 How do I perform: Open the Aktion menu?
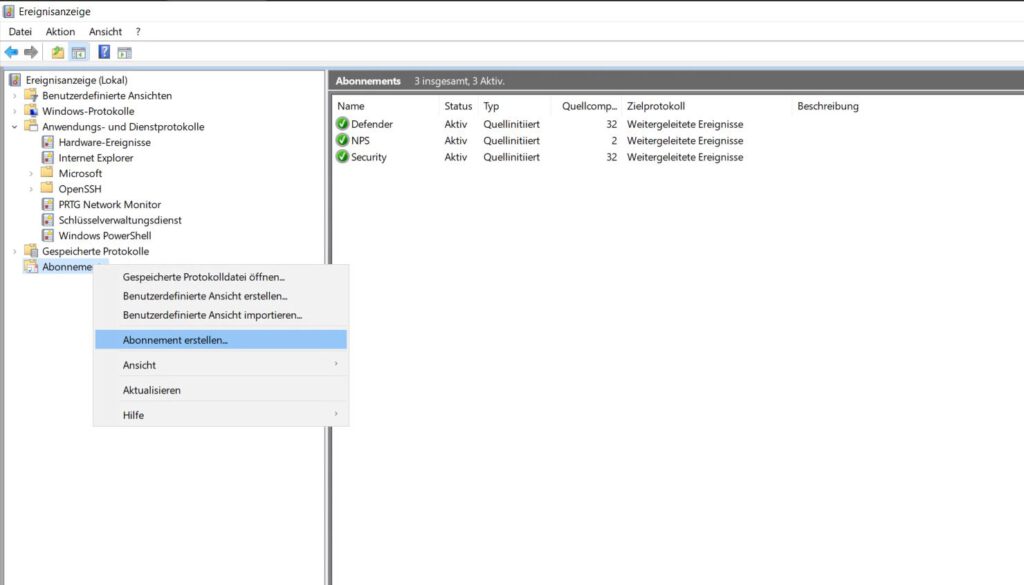pos(60,31)
